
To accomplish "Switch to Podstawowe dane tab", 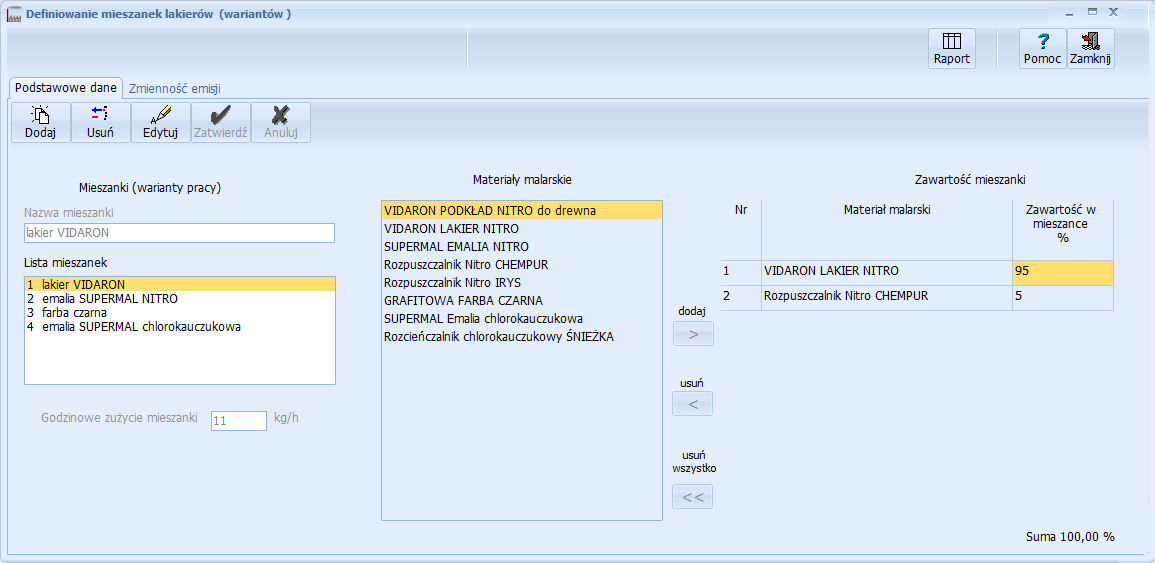I will 66,88.
